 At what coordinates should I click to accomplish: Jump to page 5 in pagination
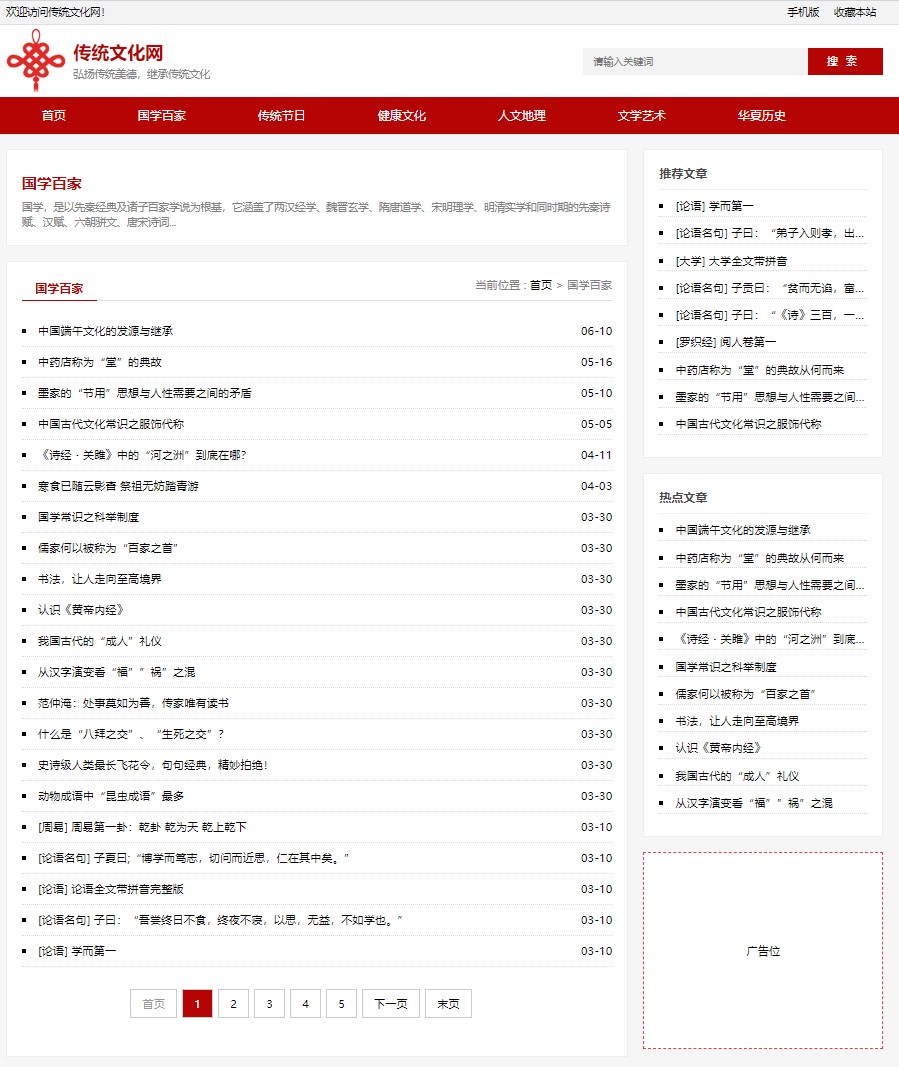pyautogui.click(x=341, y=1004)
